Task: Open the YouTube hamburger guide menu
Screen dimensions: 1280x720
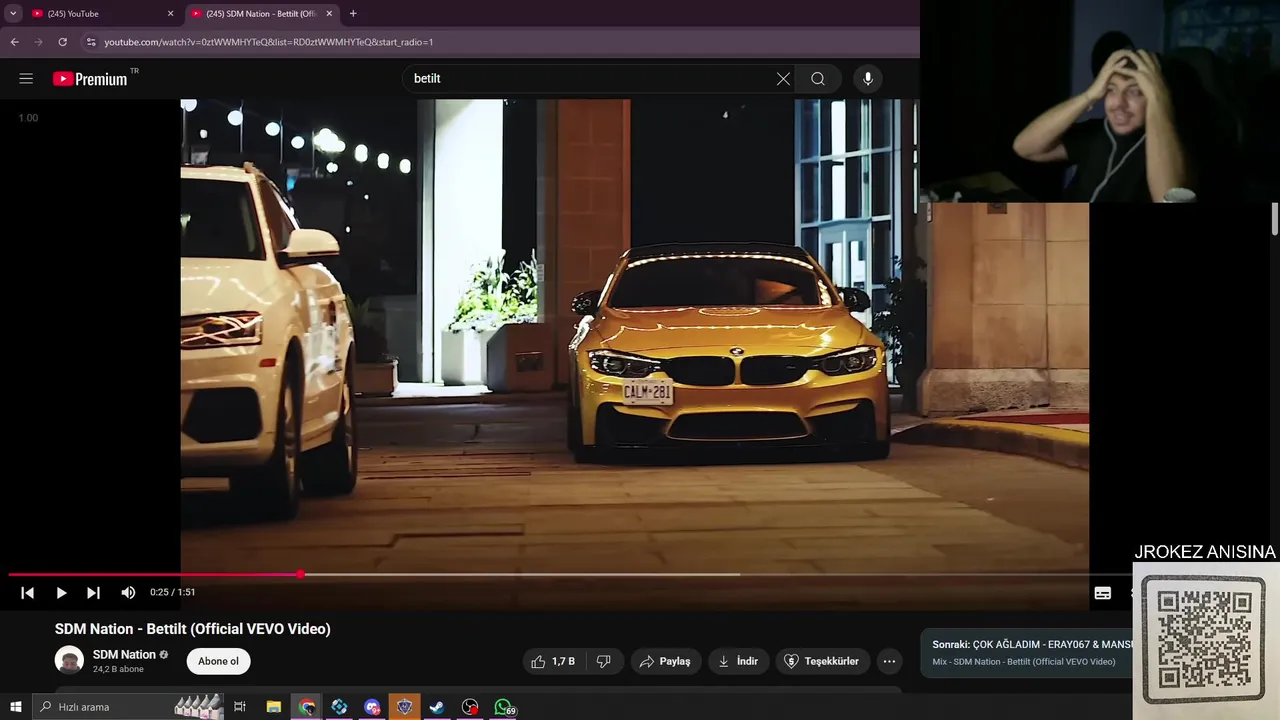Action: [26, 79]
